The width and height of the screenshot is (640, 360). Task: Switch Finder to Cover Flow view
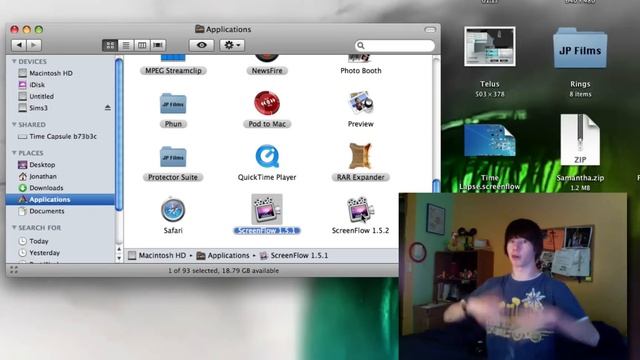pyautogui.click(x=158, y=45)
